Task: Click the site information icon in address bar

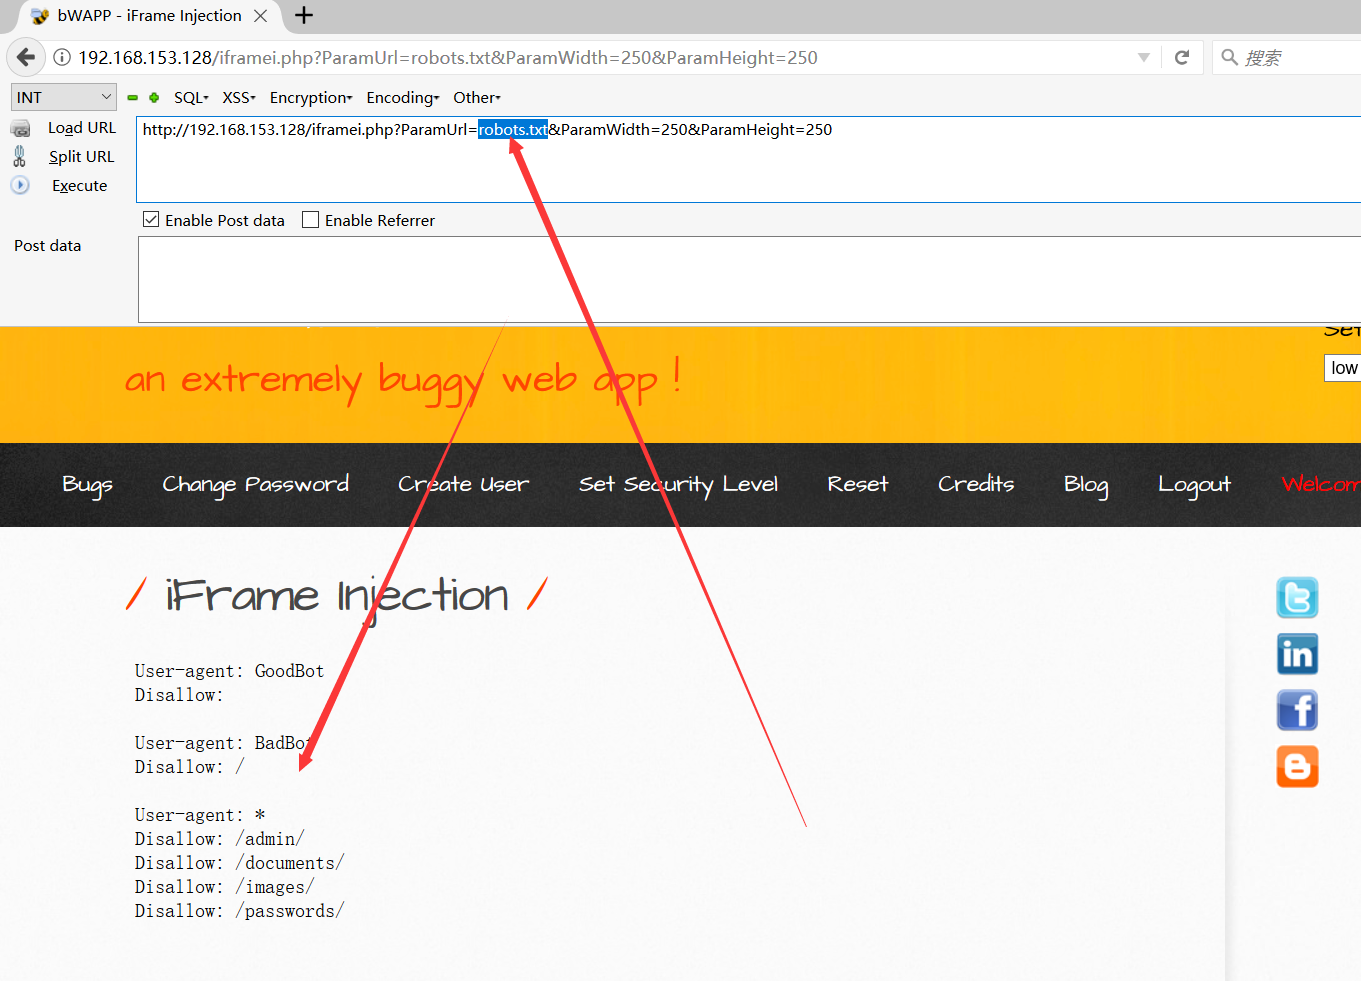Action: pyautogui.click(x=62, y=57)
